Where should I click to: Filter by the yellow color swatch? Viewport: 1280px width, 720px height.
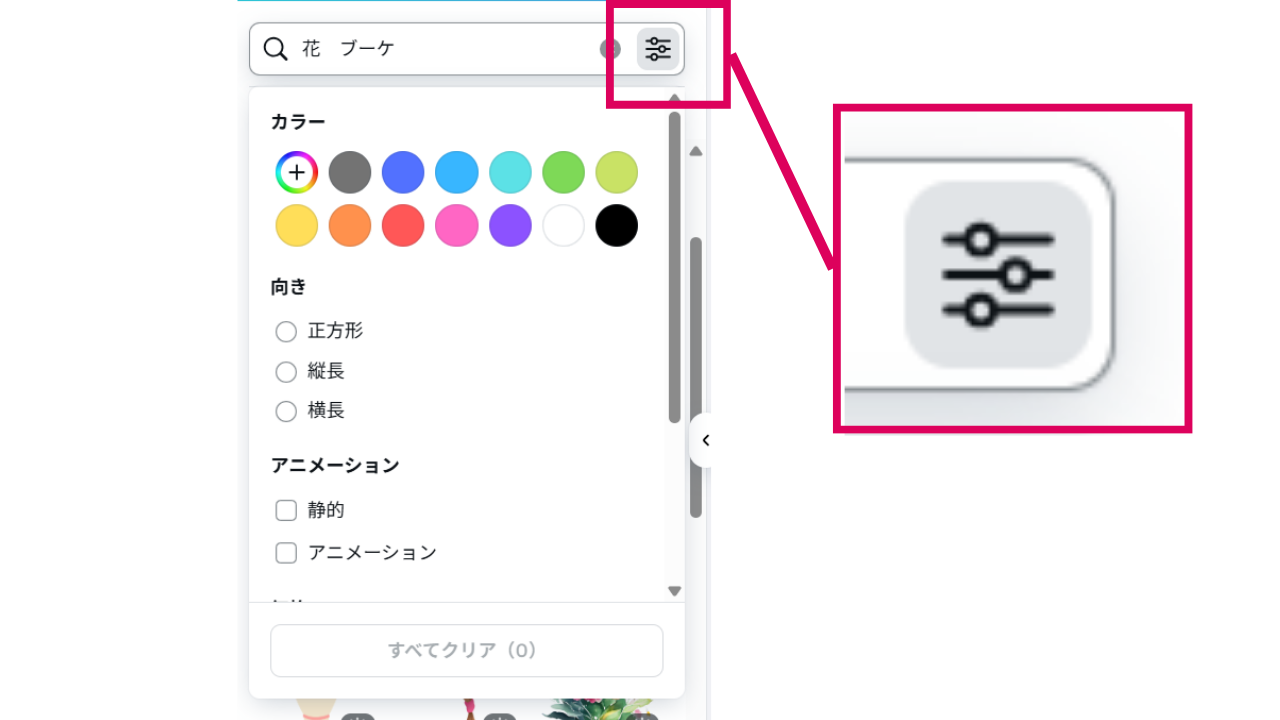297,226
